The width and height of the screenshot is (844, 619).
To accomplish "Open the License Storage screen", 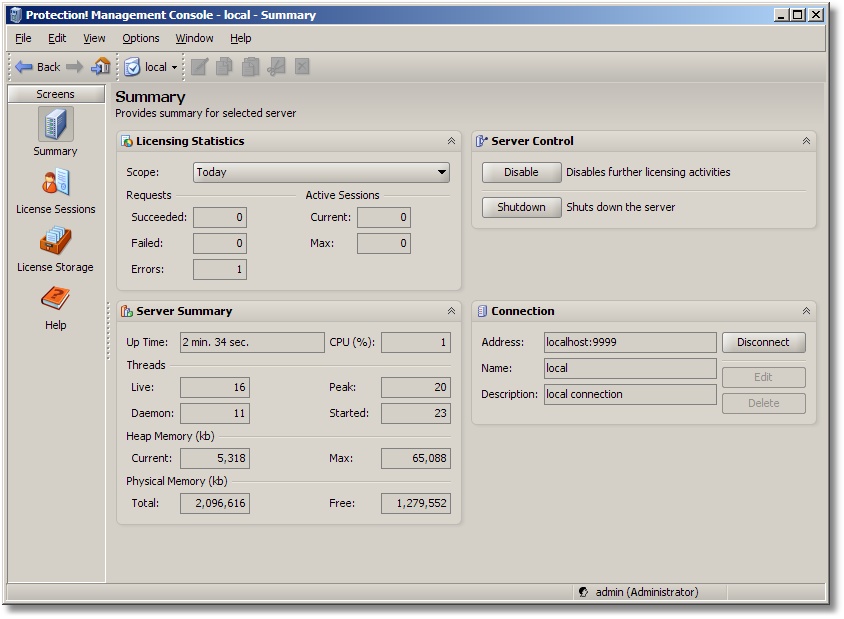I will (55, 241).
